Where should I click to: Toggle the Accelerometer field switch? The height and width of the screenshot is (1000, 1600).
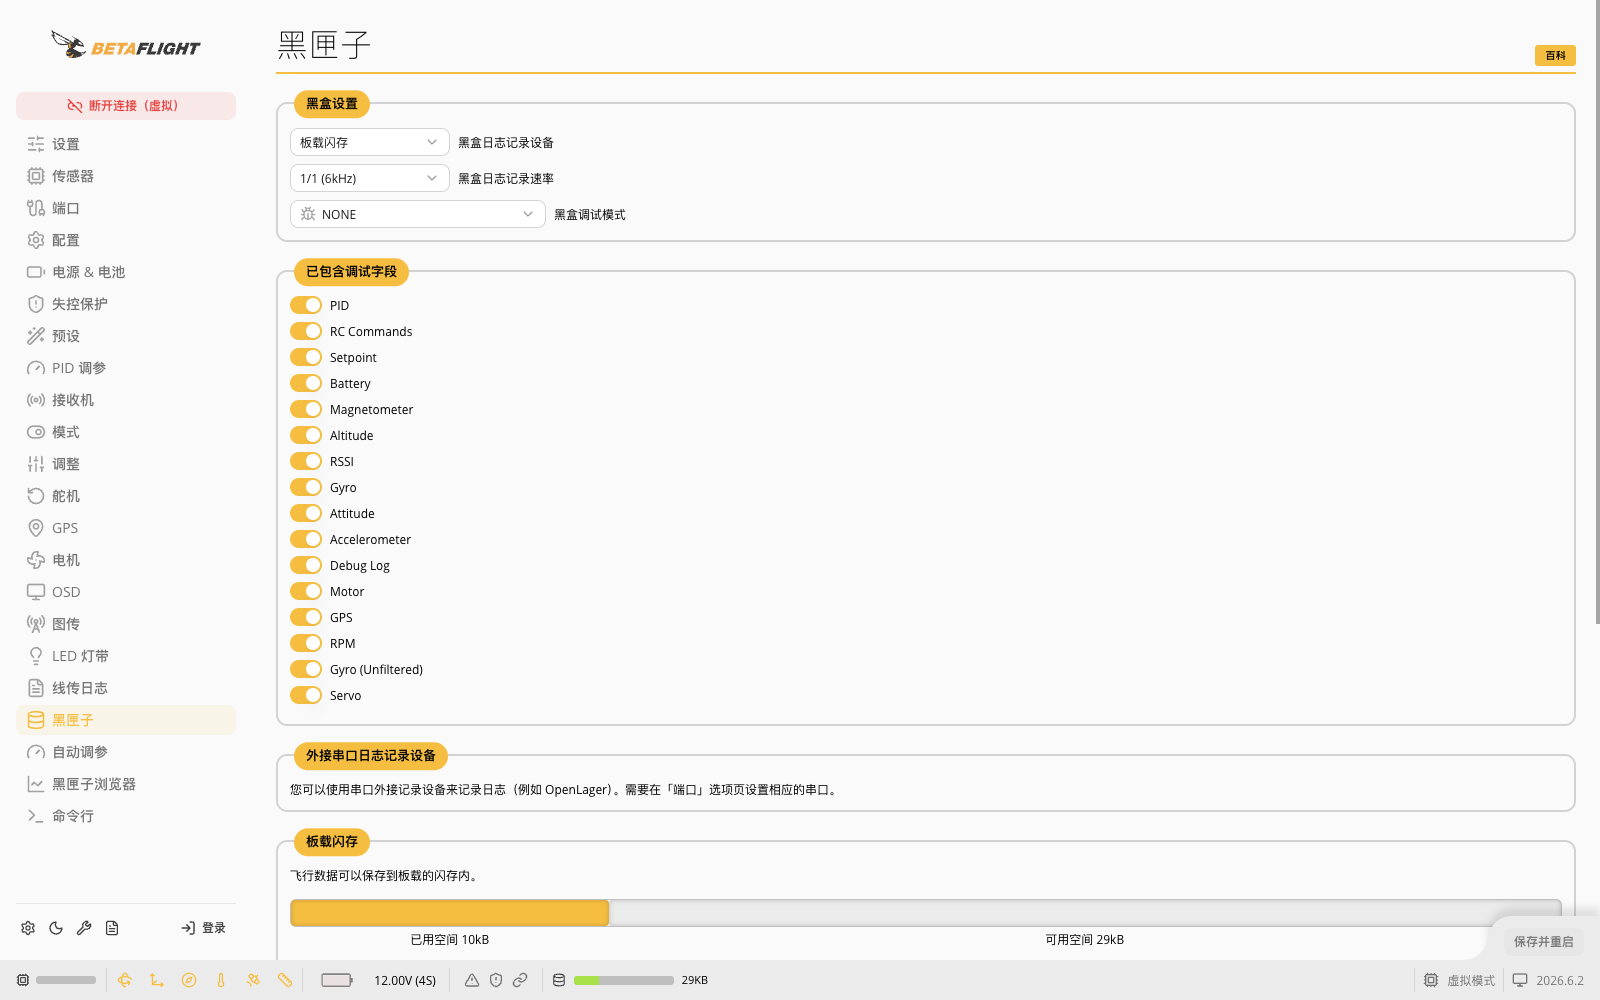tap(306, 539)
